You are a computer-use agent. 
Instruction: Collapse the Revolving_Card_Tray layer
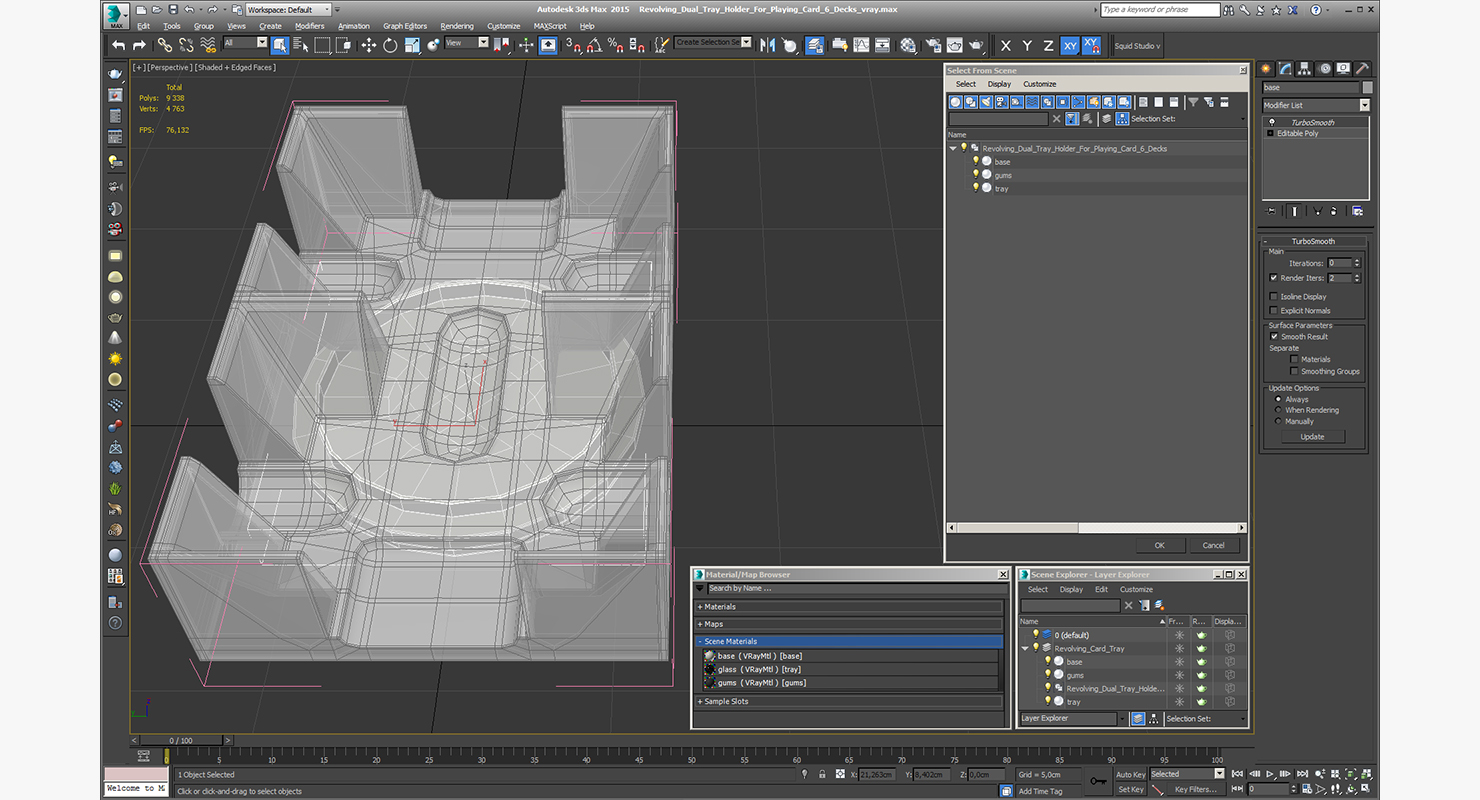pos(1025,648)
